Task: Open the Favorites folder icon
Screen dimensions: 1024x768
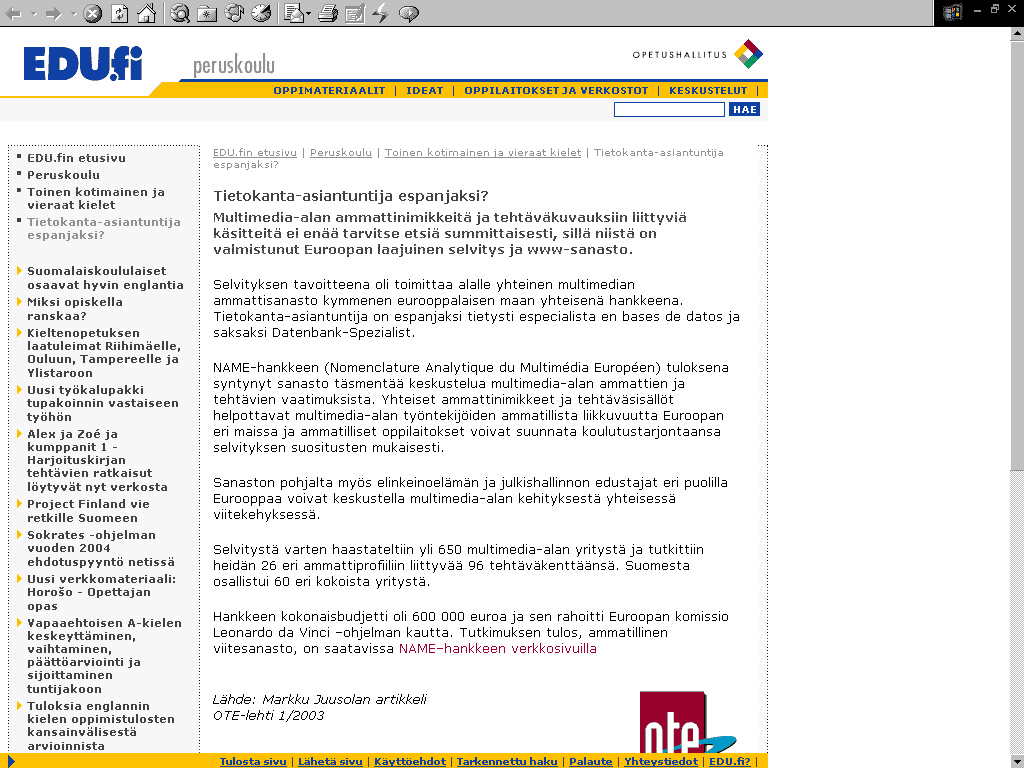Action: (207, 13)
